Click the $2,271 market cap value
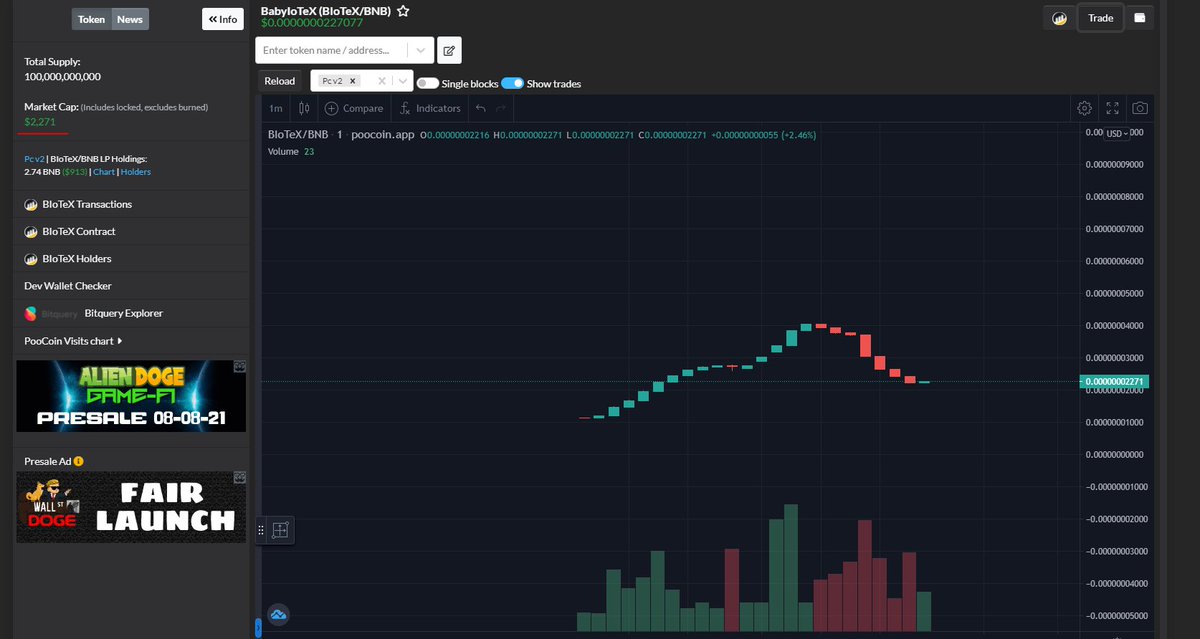The image size is (1200, 639). [x=40, y=121]
